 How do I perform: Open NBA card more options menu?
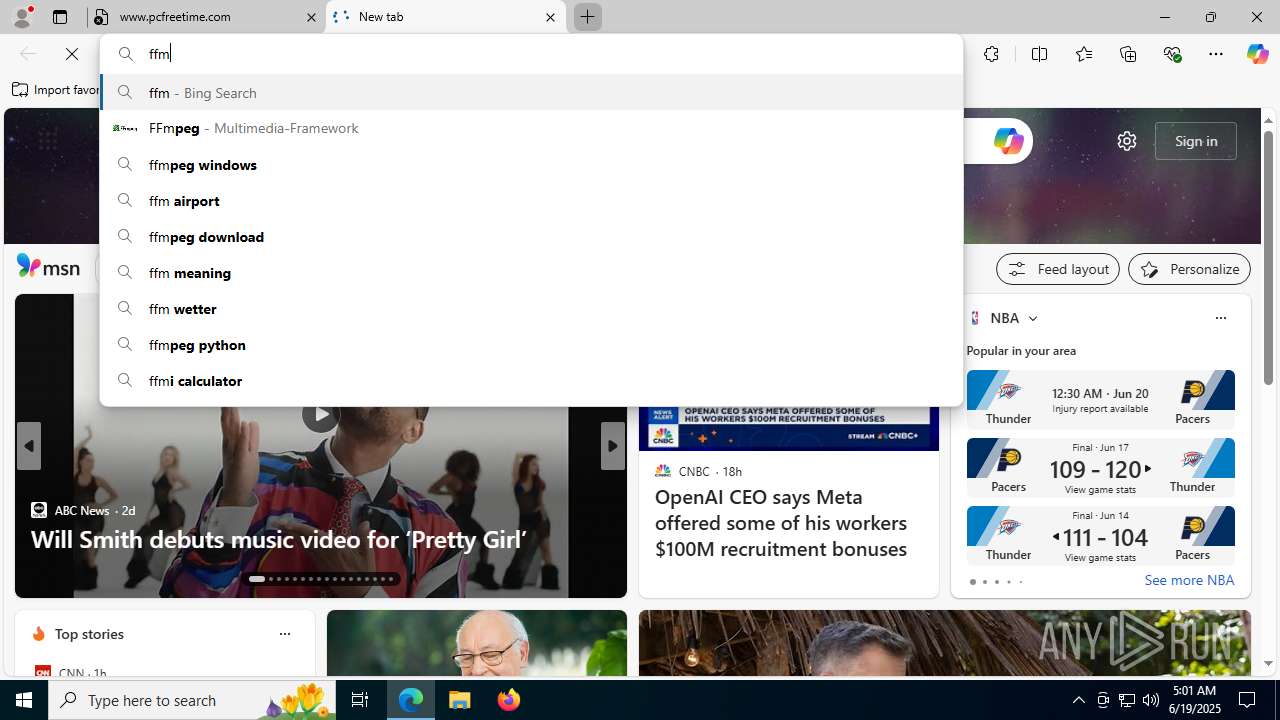[x=1220, y=318]
